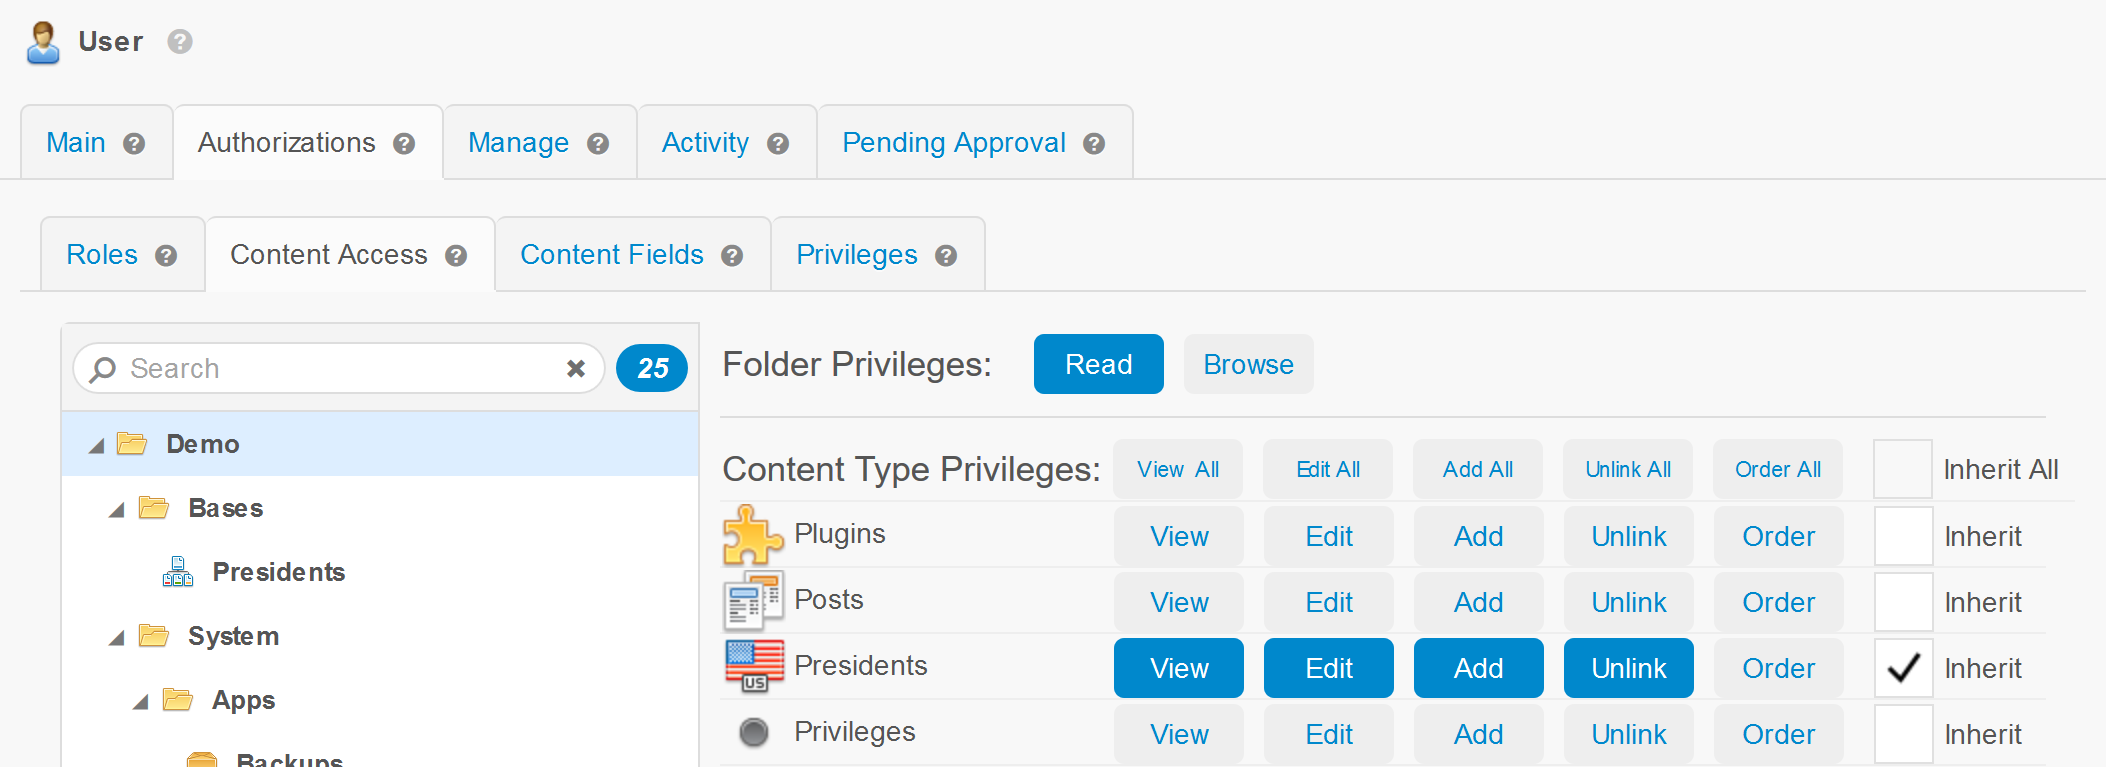Click the View All button
This screenshot has width=2106, height=767.
pos(1177,469)
